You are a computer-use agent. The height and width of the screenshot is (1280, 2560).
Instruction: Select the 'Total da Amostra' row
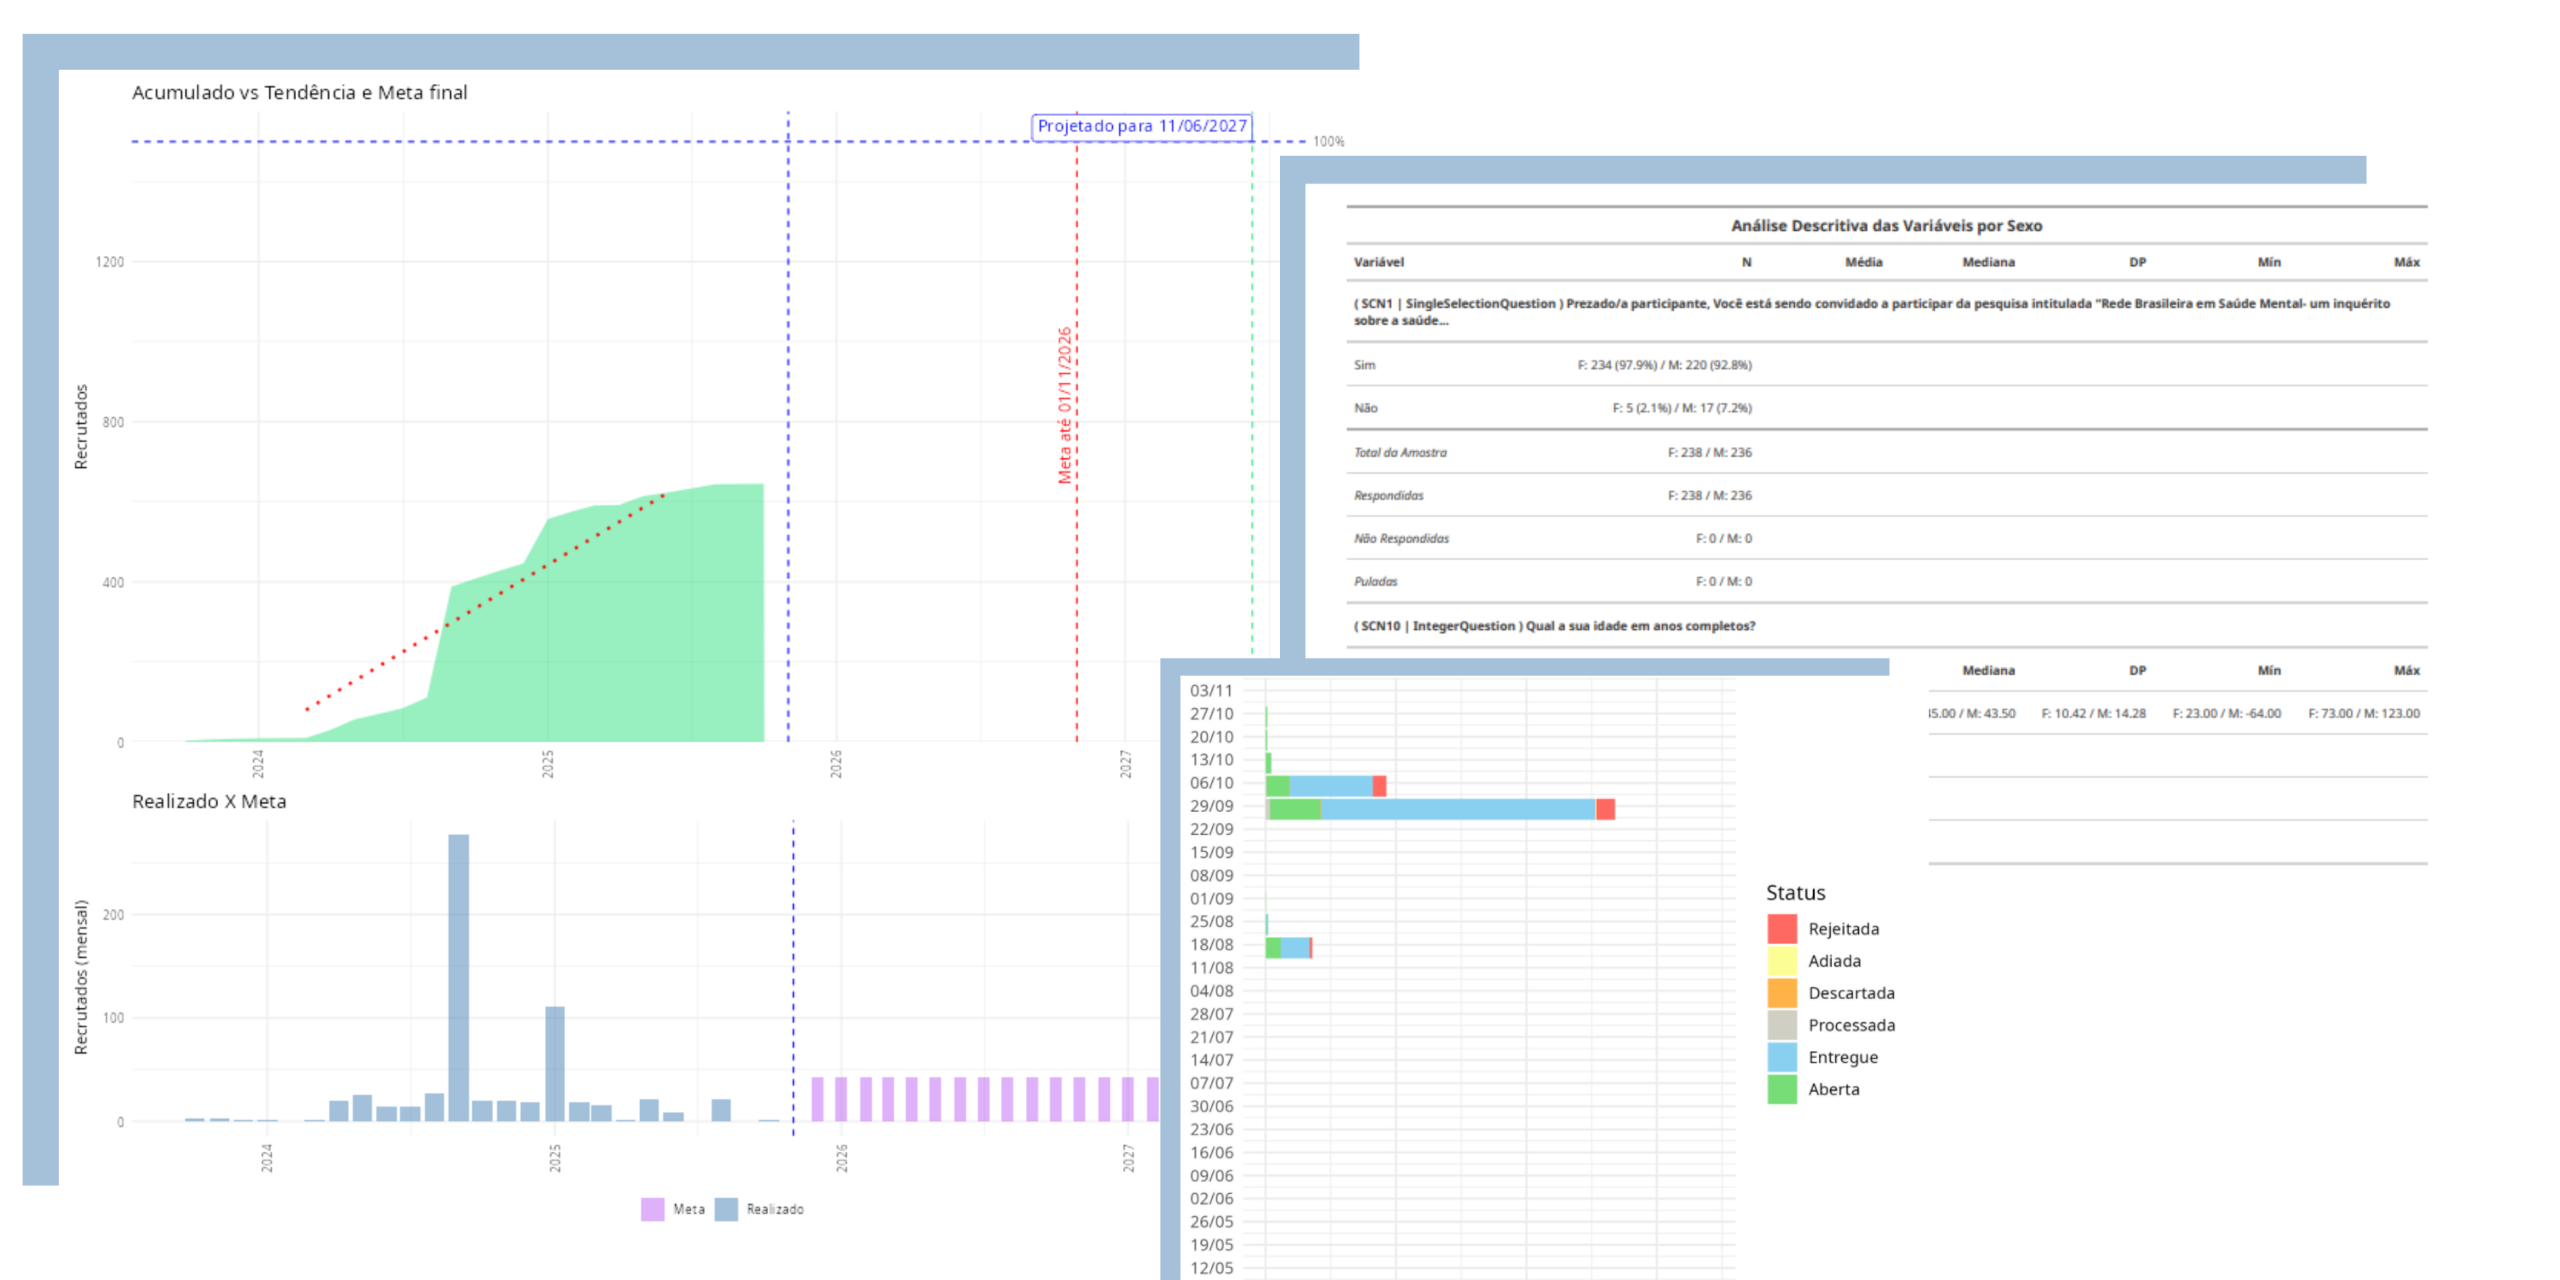[x=1400, y=452]
